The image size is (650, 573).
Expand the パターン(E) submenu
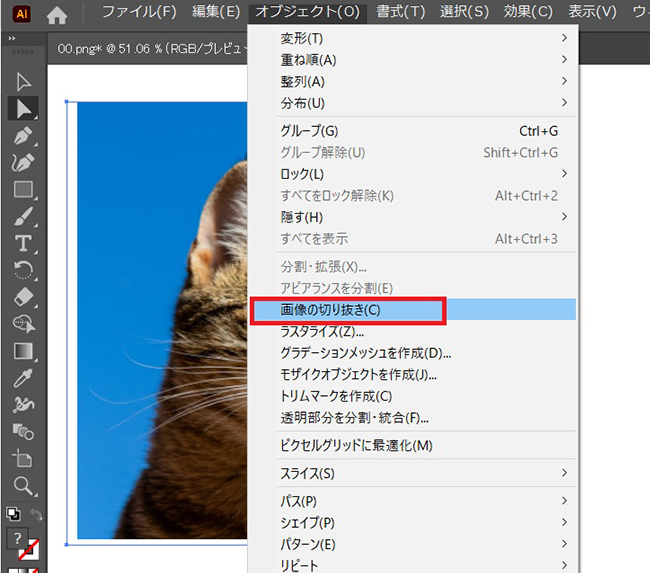coord(413,544)
